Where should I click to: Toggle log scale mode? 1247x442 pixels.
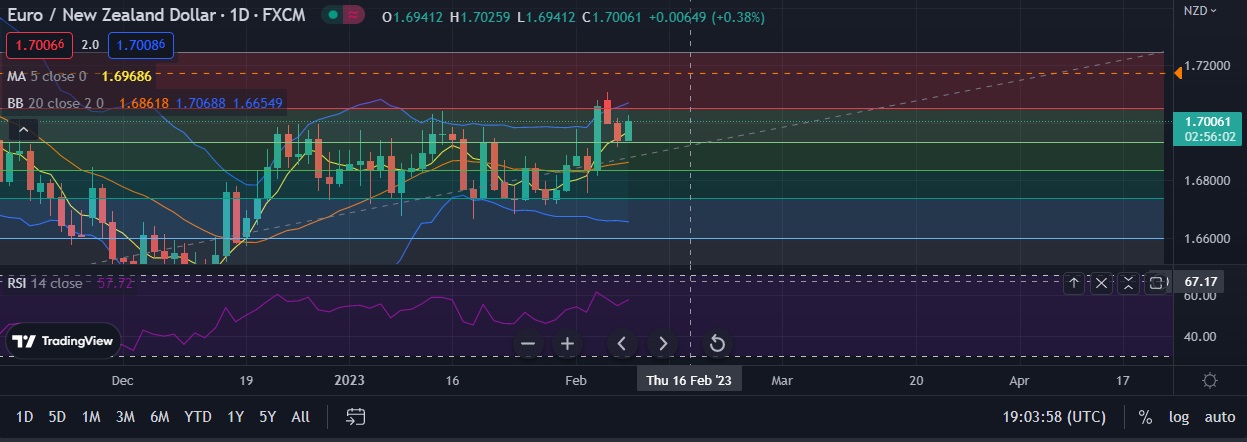(x=1179, y=417)
